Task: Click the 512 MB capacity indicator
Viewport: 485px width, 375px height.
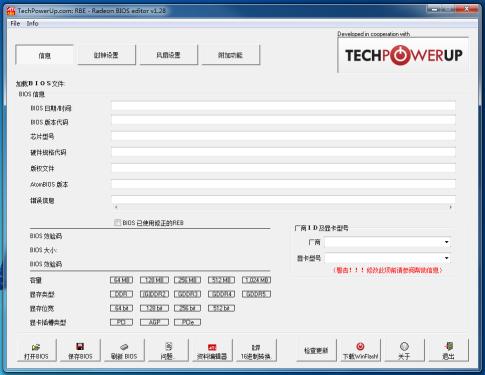Action: (221, 280)
